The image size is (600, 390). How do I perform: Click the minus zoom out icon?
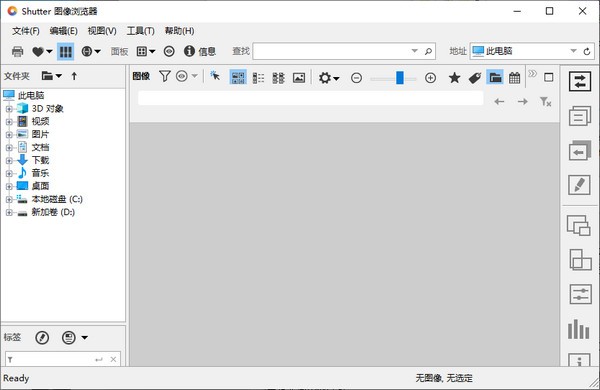pyautogui.click(x=356, y=78)
